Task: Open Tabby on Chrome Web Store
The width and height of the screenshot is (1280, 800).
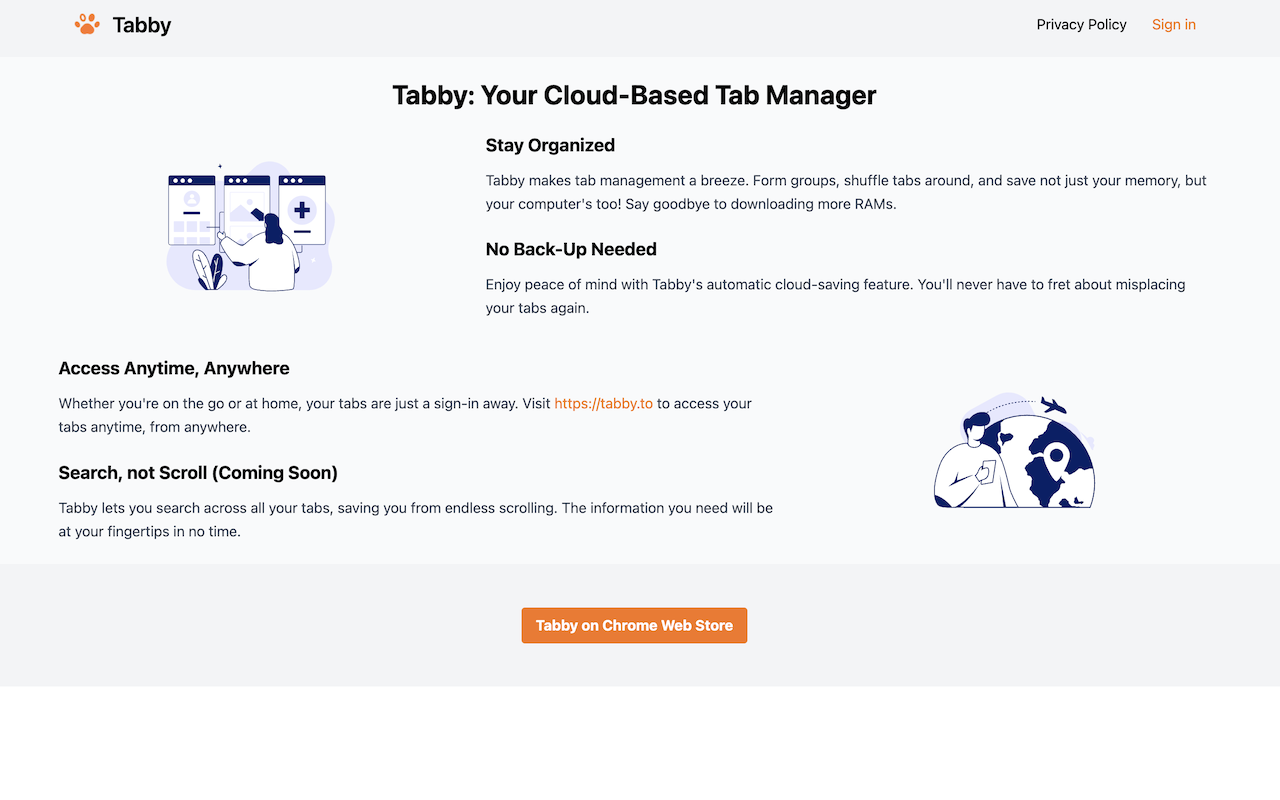Action: pos(634,625)
